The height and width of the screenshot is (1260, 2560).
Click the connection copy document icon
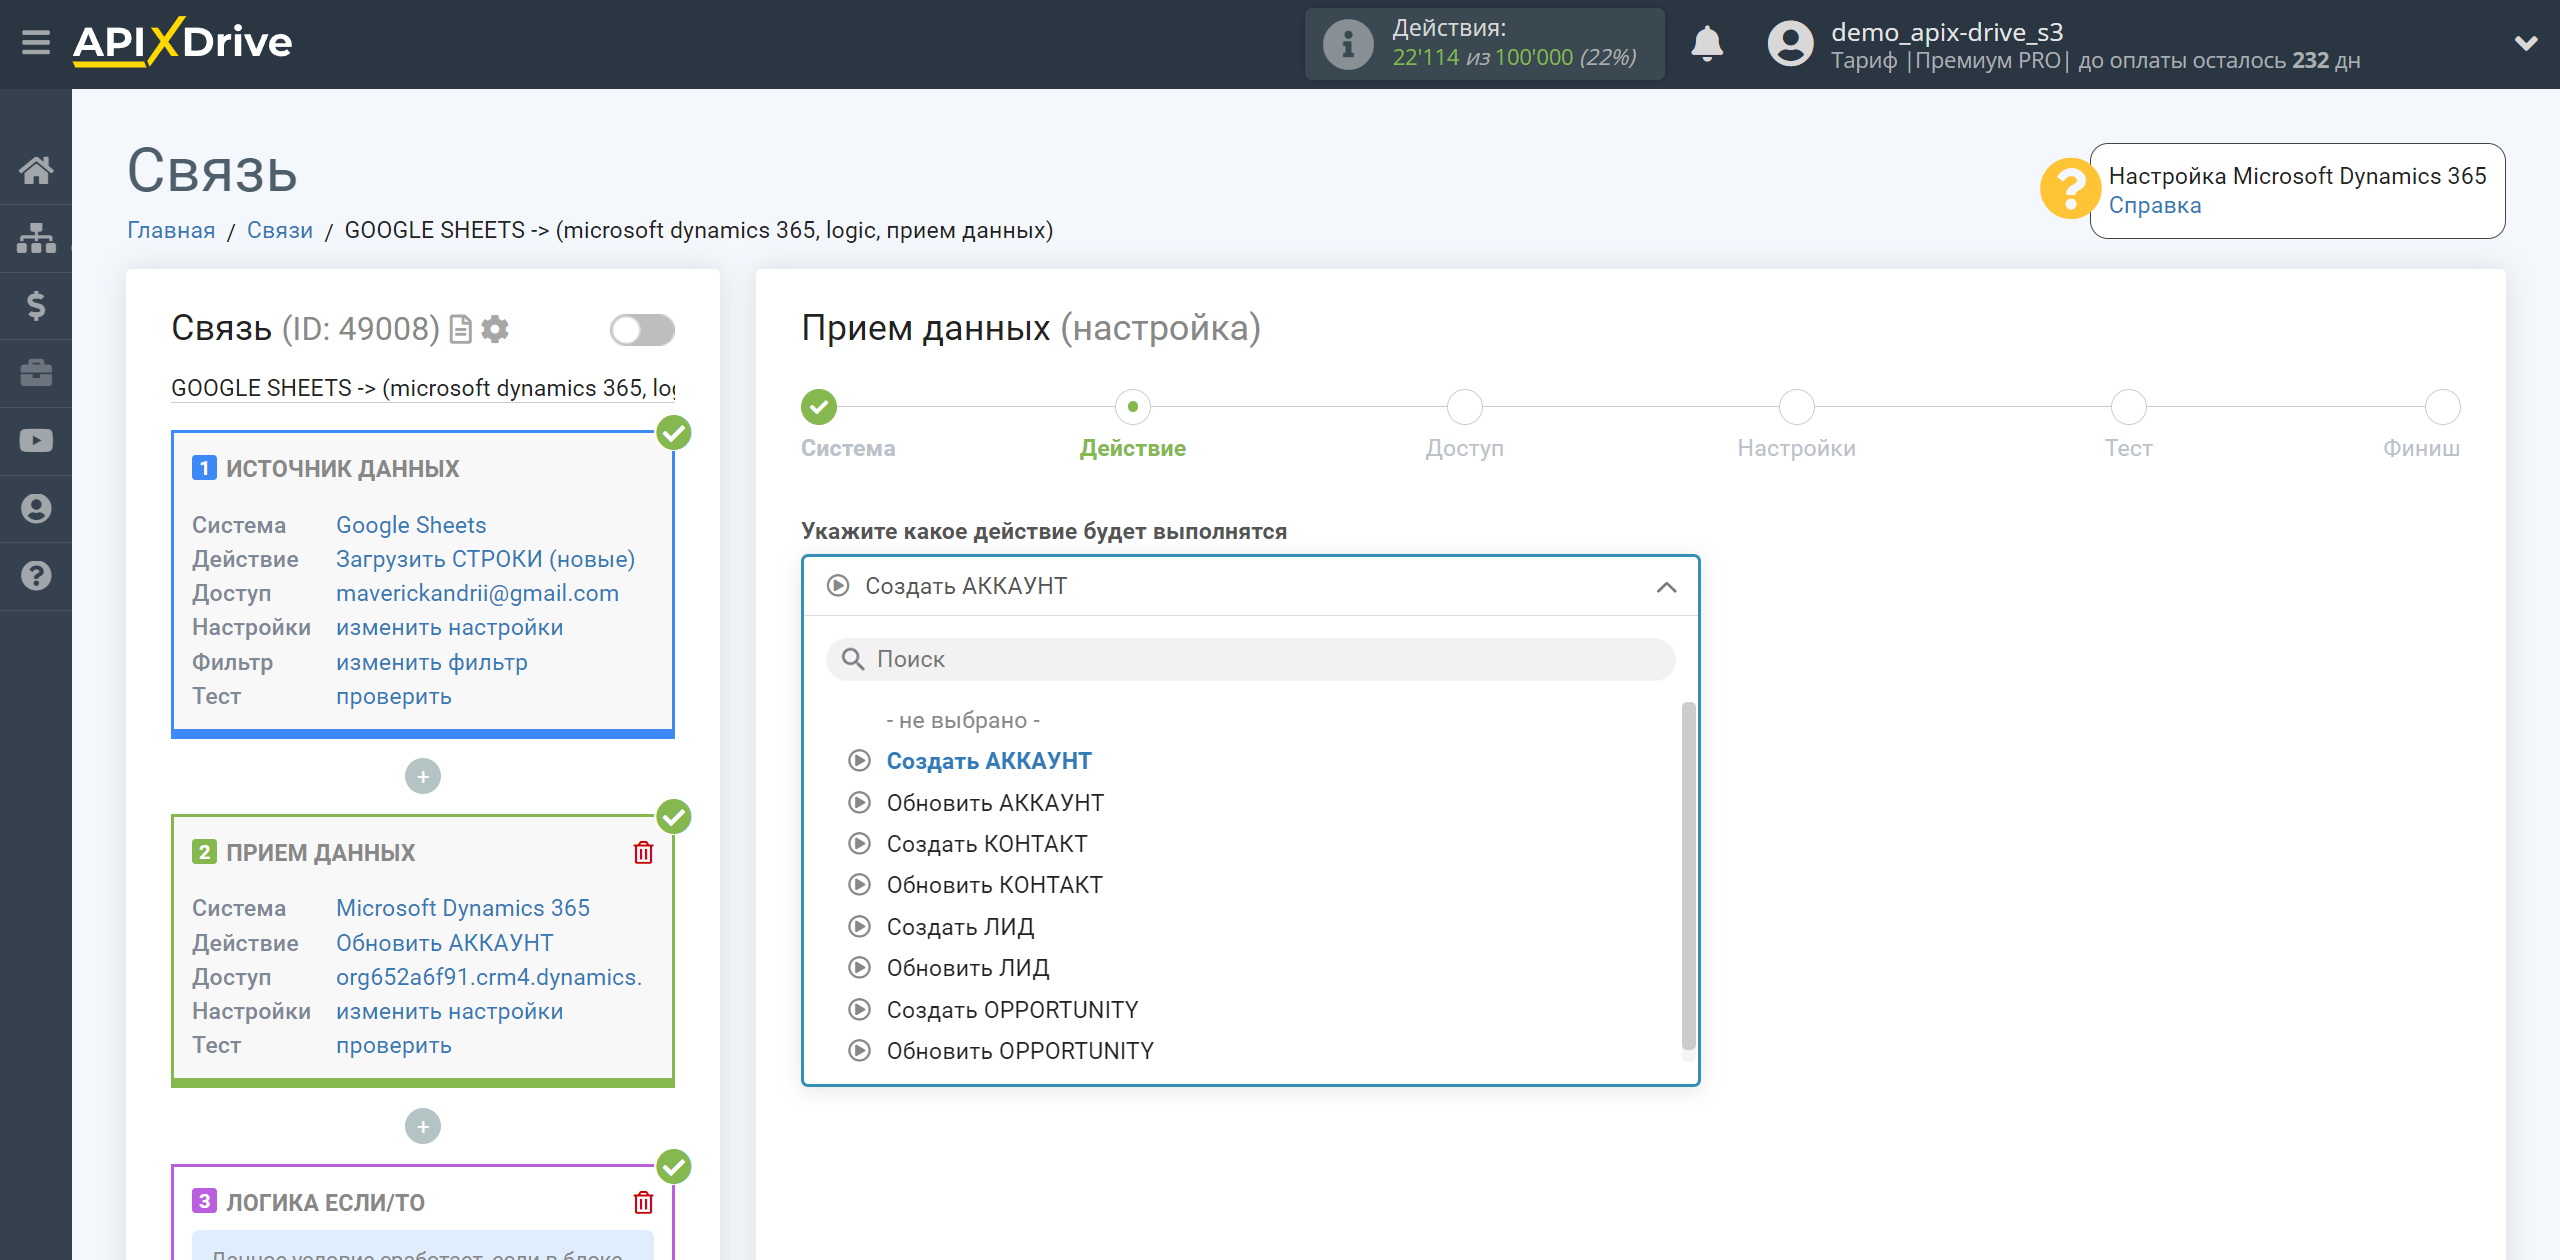tap(460, 329)
